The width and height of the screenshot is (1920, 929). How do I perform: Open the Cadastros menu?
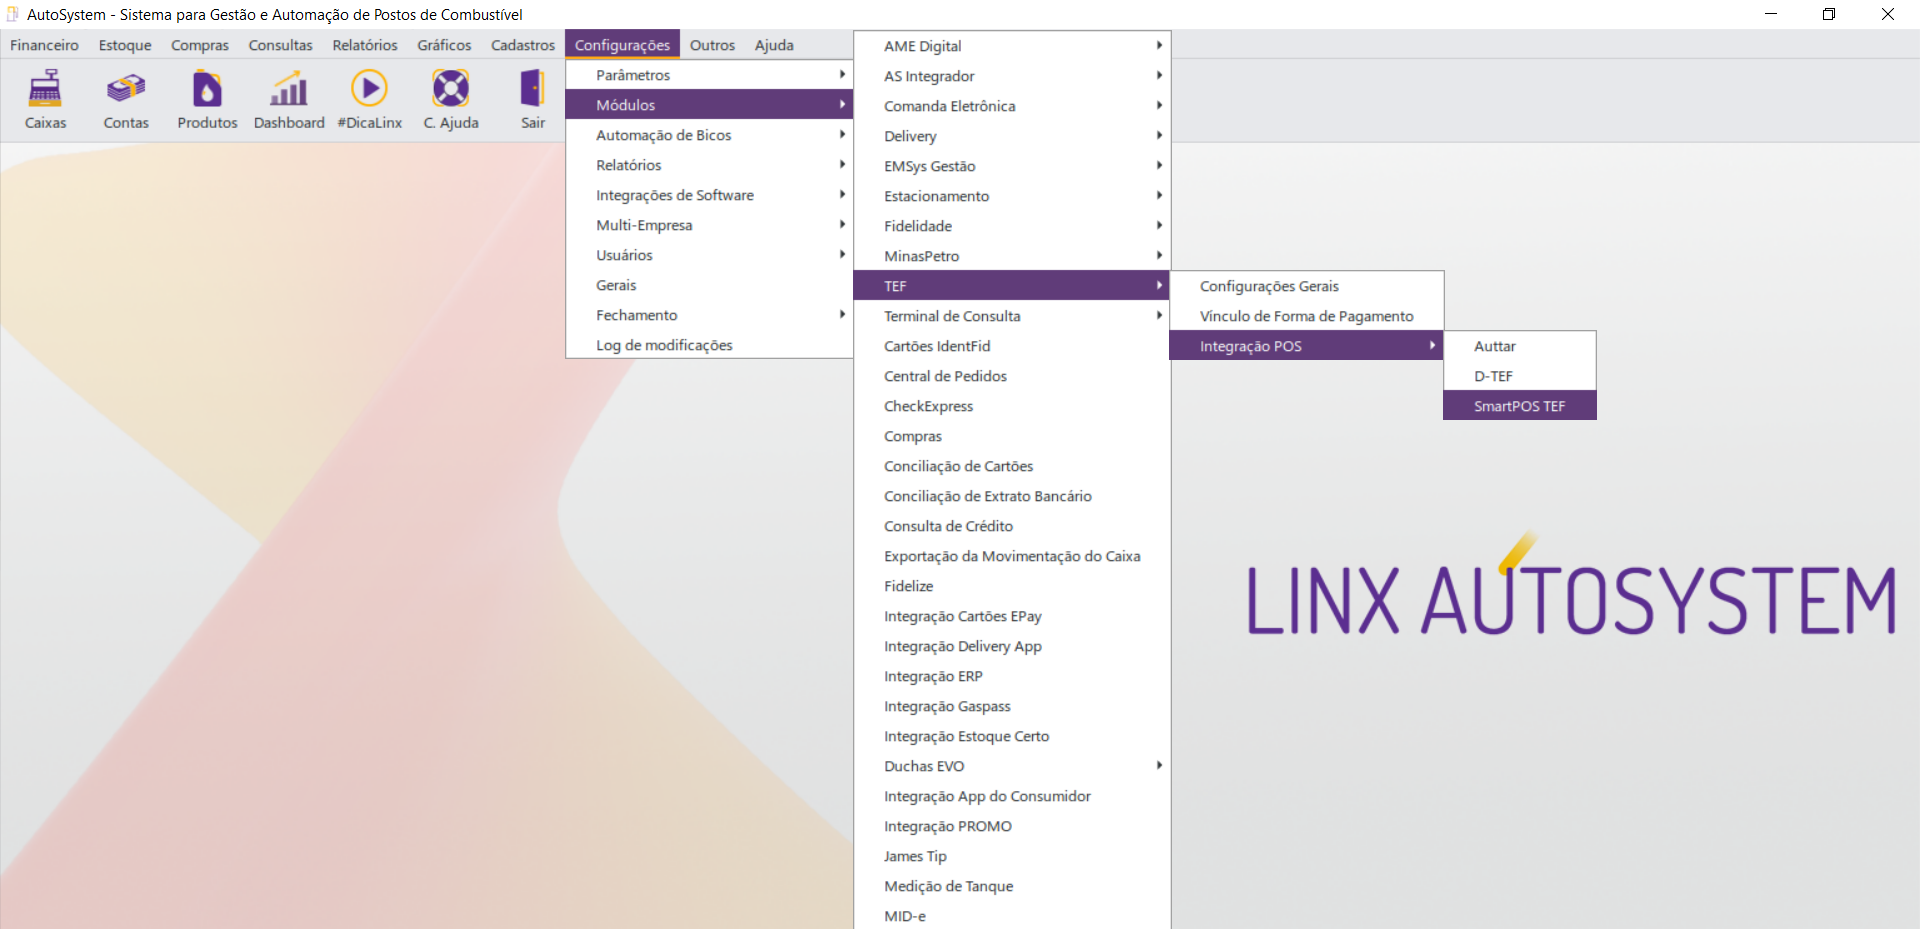click(523, 45)
